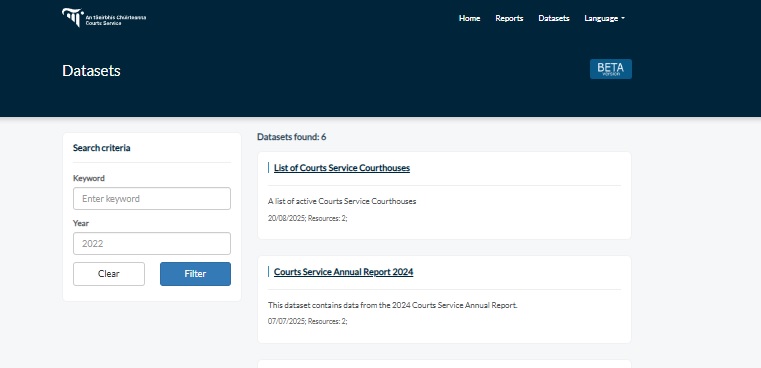Focus the Keyword input field
Viewport: 761px width, 368px height.
(x=152, y=199)
